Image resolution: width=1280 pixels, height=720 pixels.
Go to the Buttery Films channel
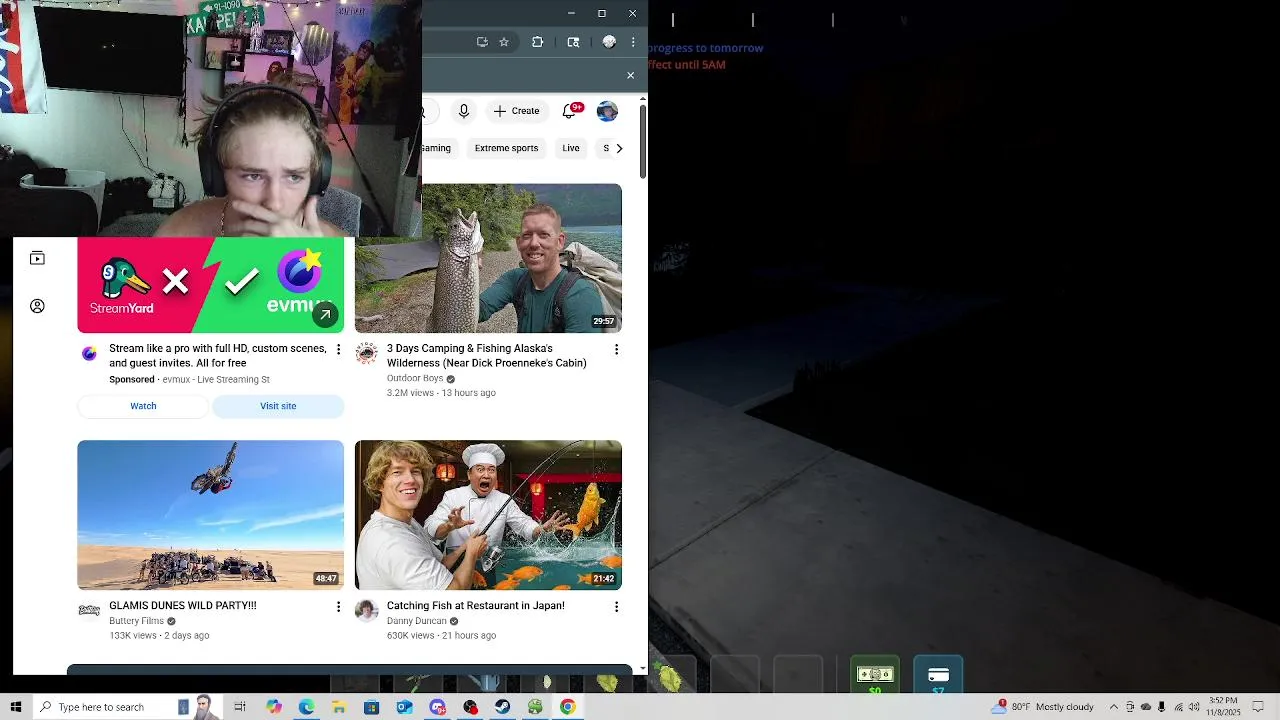tap(136, 621)
